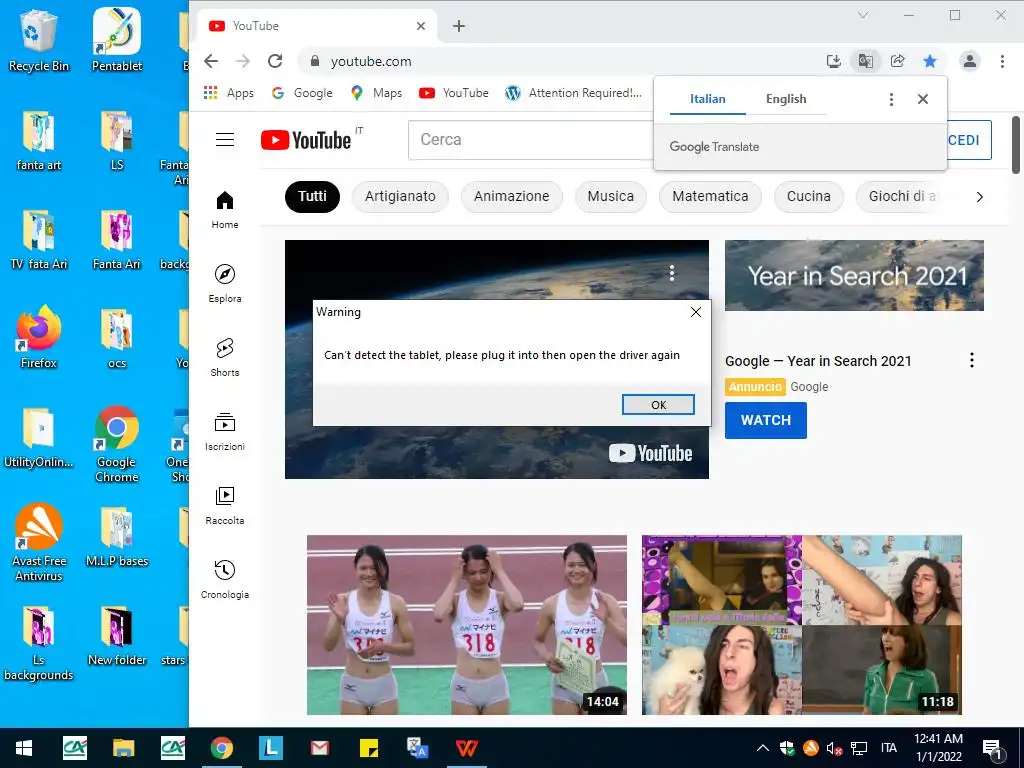The width and height of the screenshot is (1024, 768).
Task: Show hidden system tray icons
Action: tap(762, 748)
